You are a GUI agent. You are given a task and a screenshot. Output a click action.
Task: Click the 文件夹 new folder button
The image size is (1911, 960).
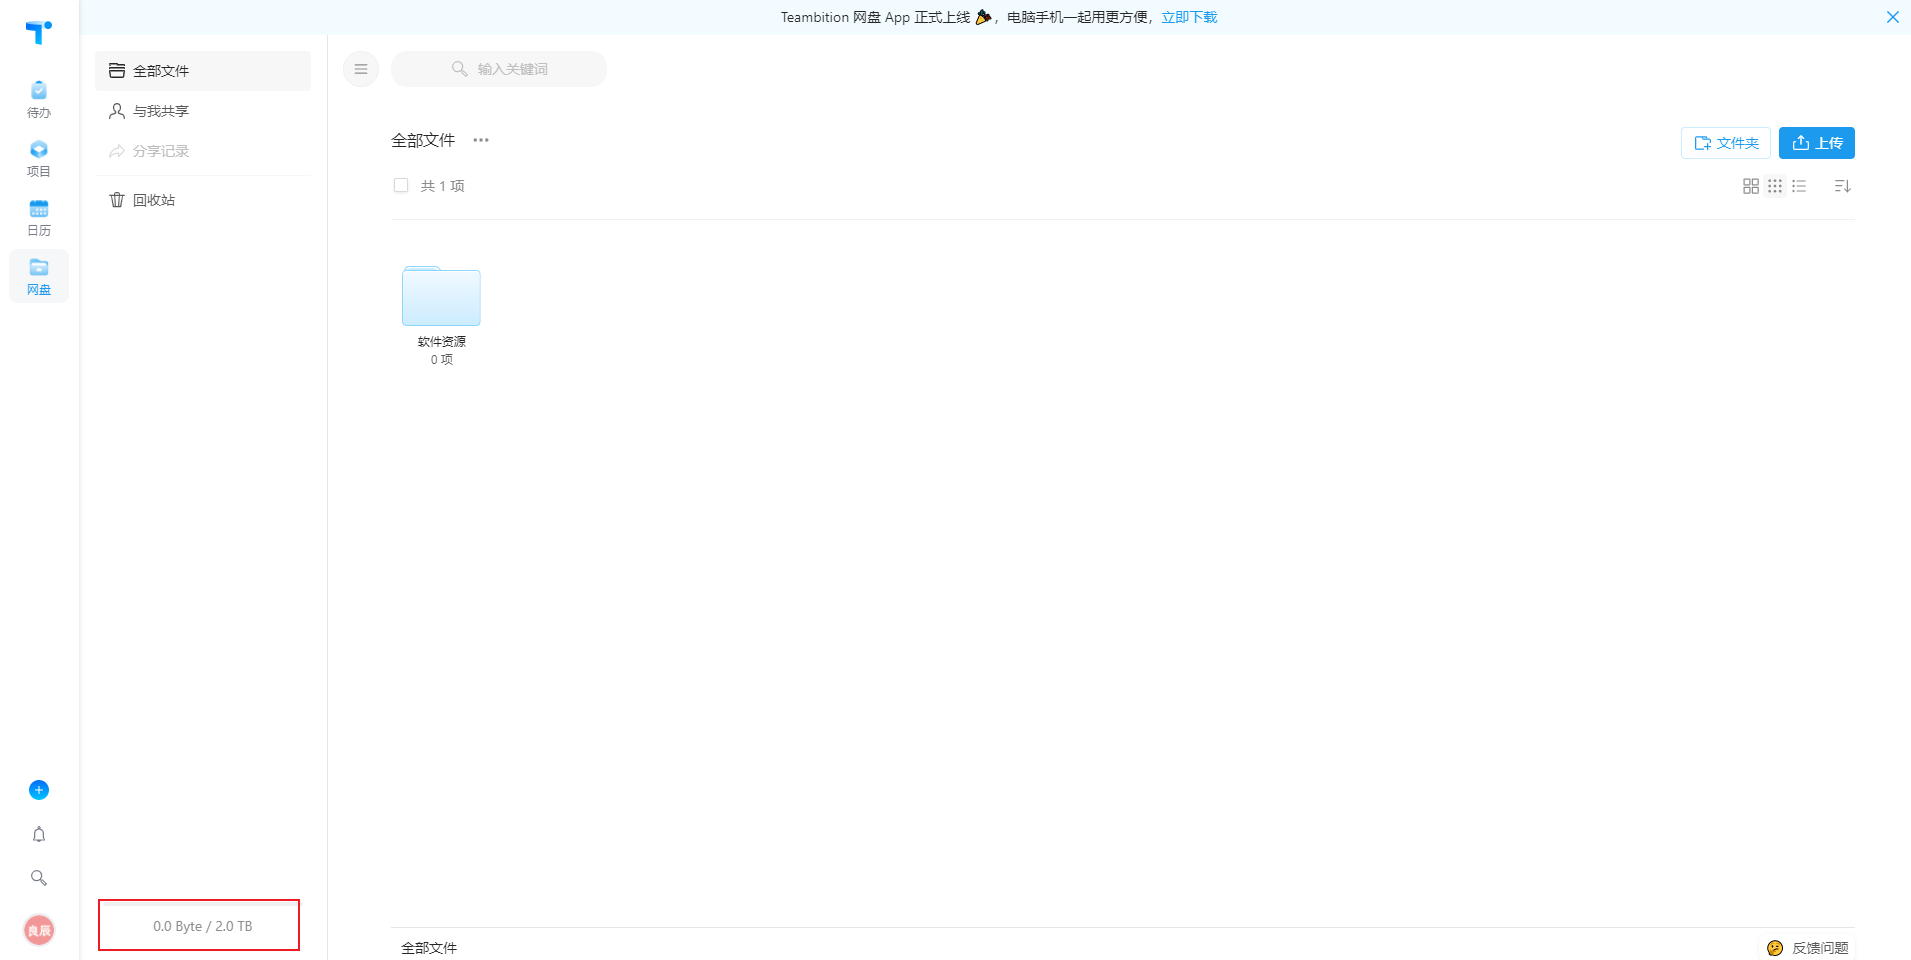click(1726, 143)
